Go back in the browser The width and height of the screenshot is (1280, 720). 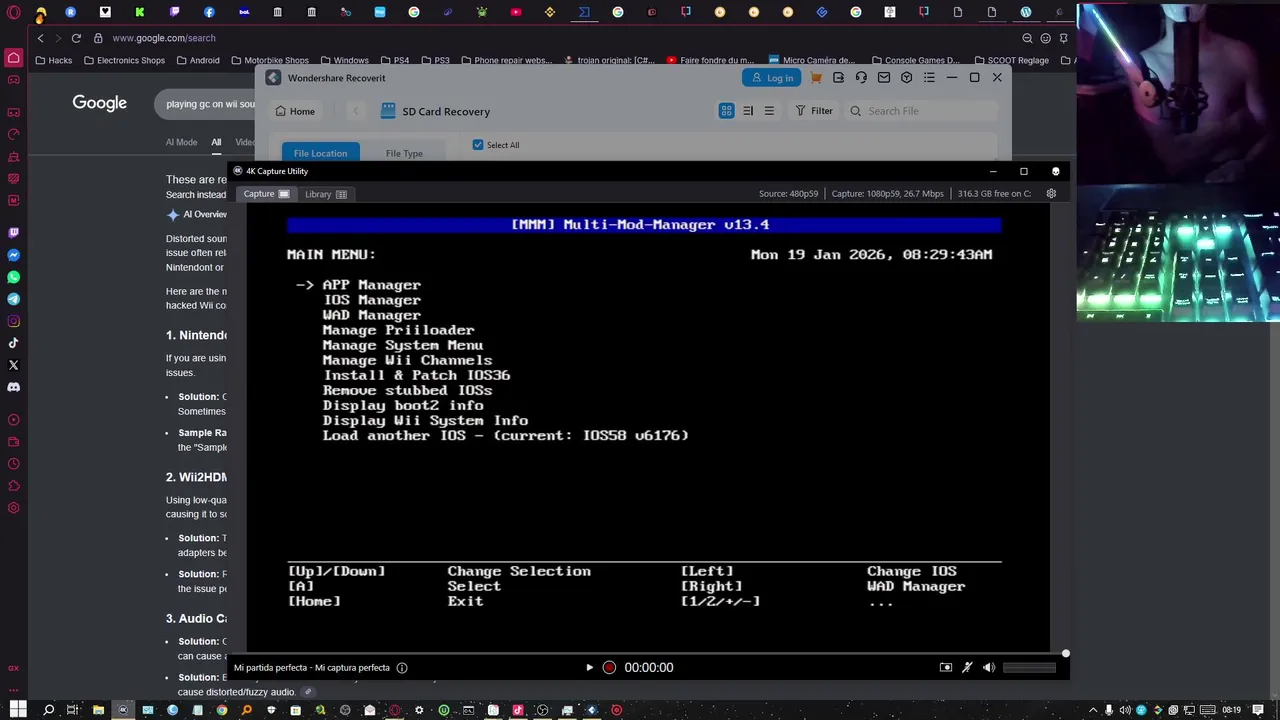click(x=40, y=38)
